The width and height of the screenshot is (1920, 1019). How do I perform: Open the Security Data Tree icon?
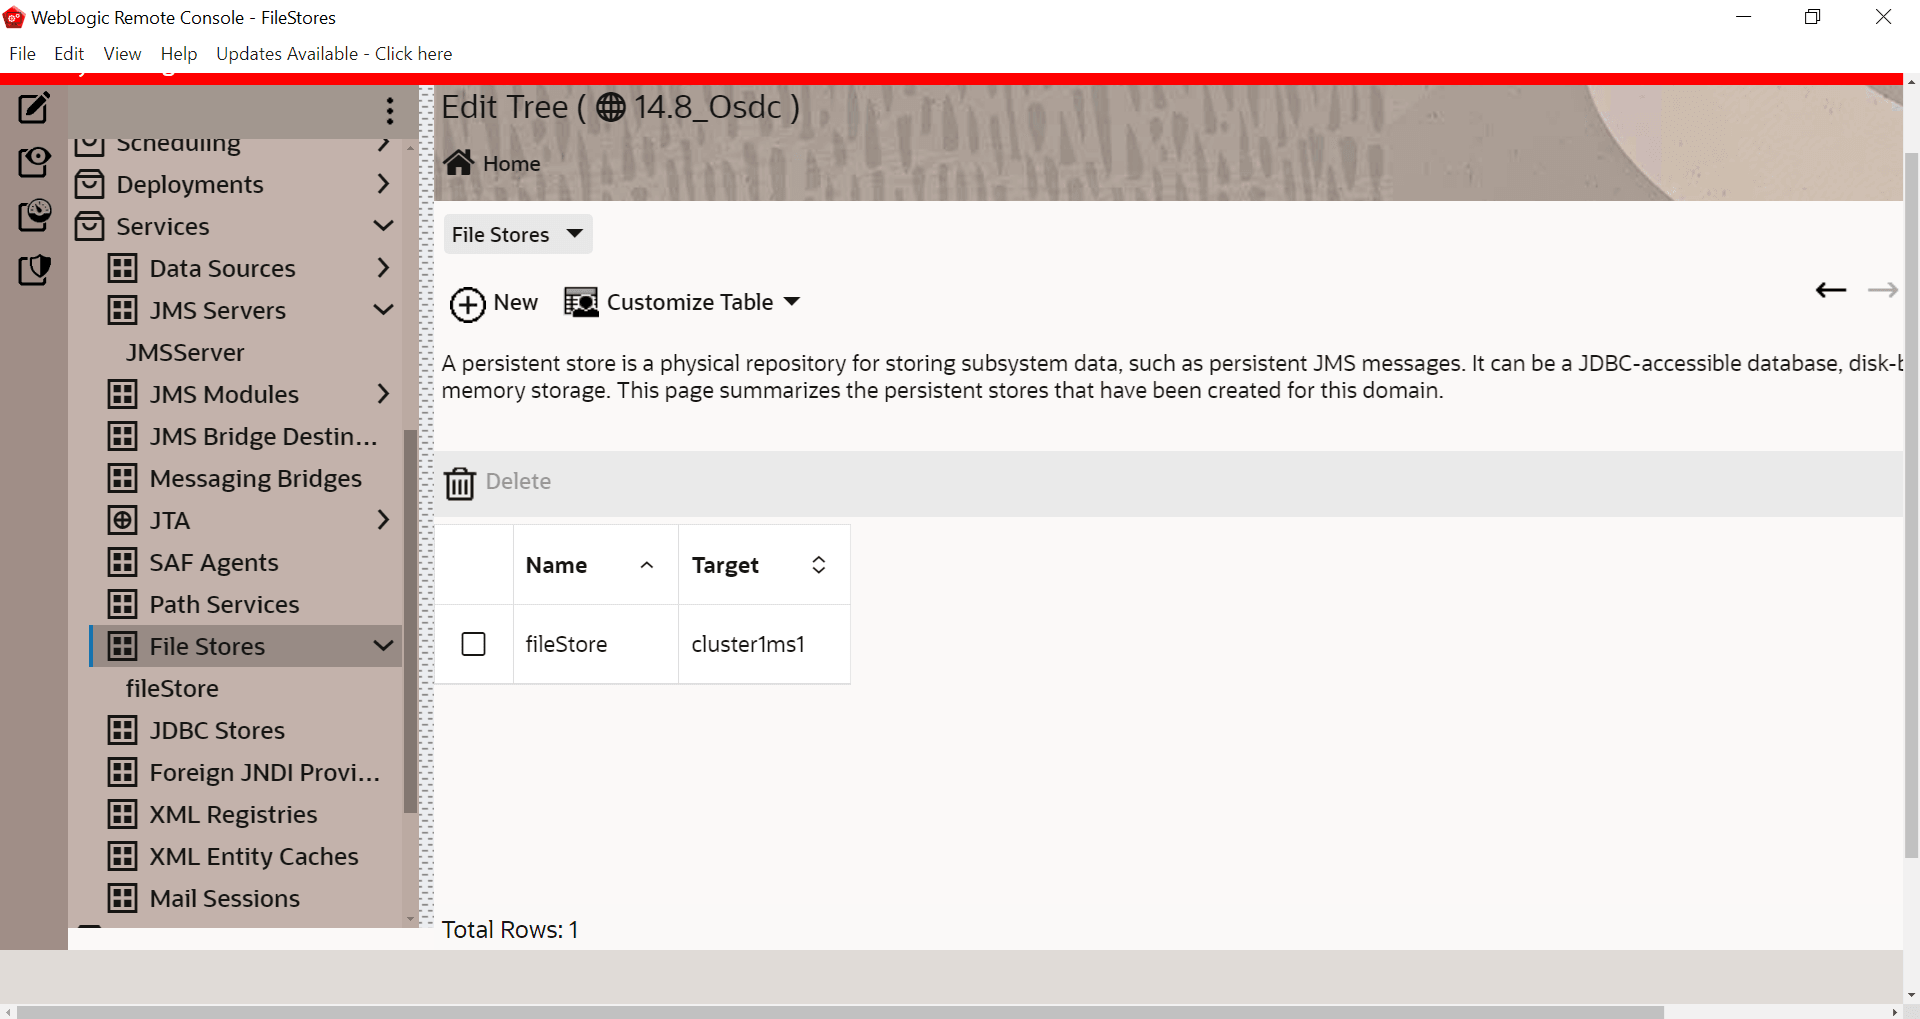34,269
